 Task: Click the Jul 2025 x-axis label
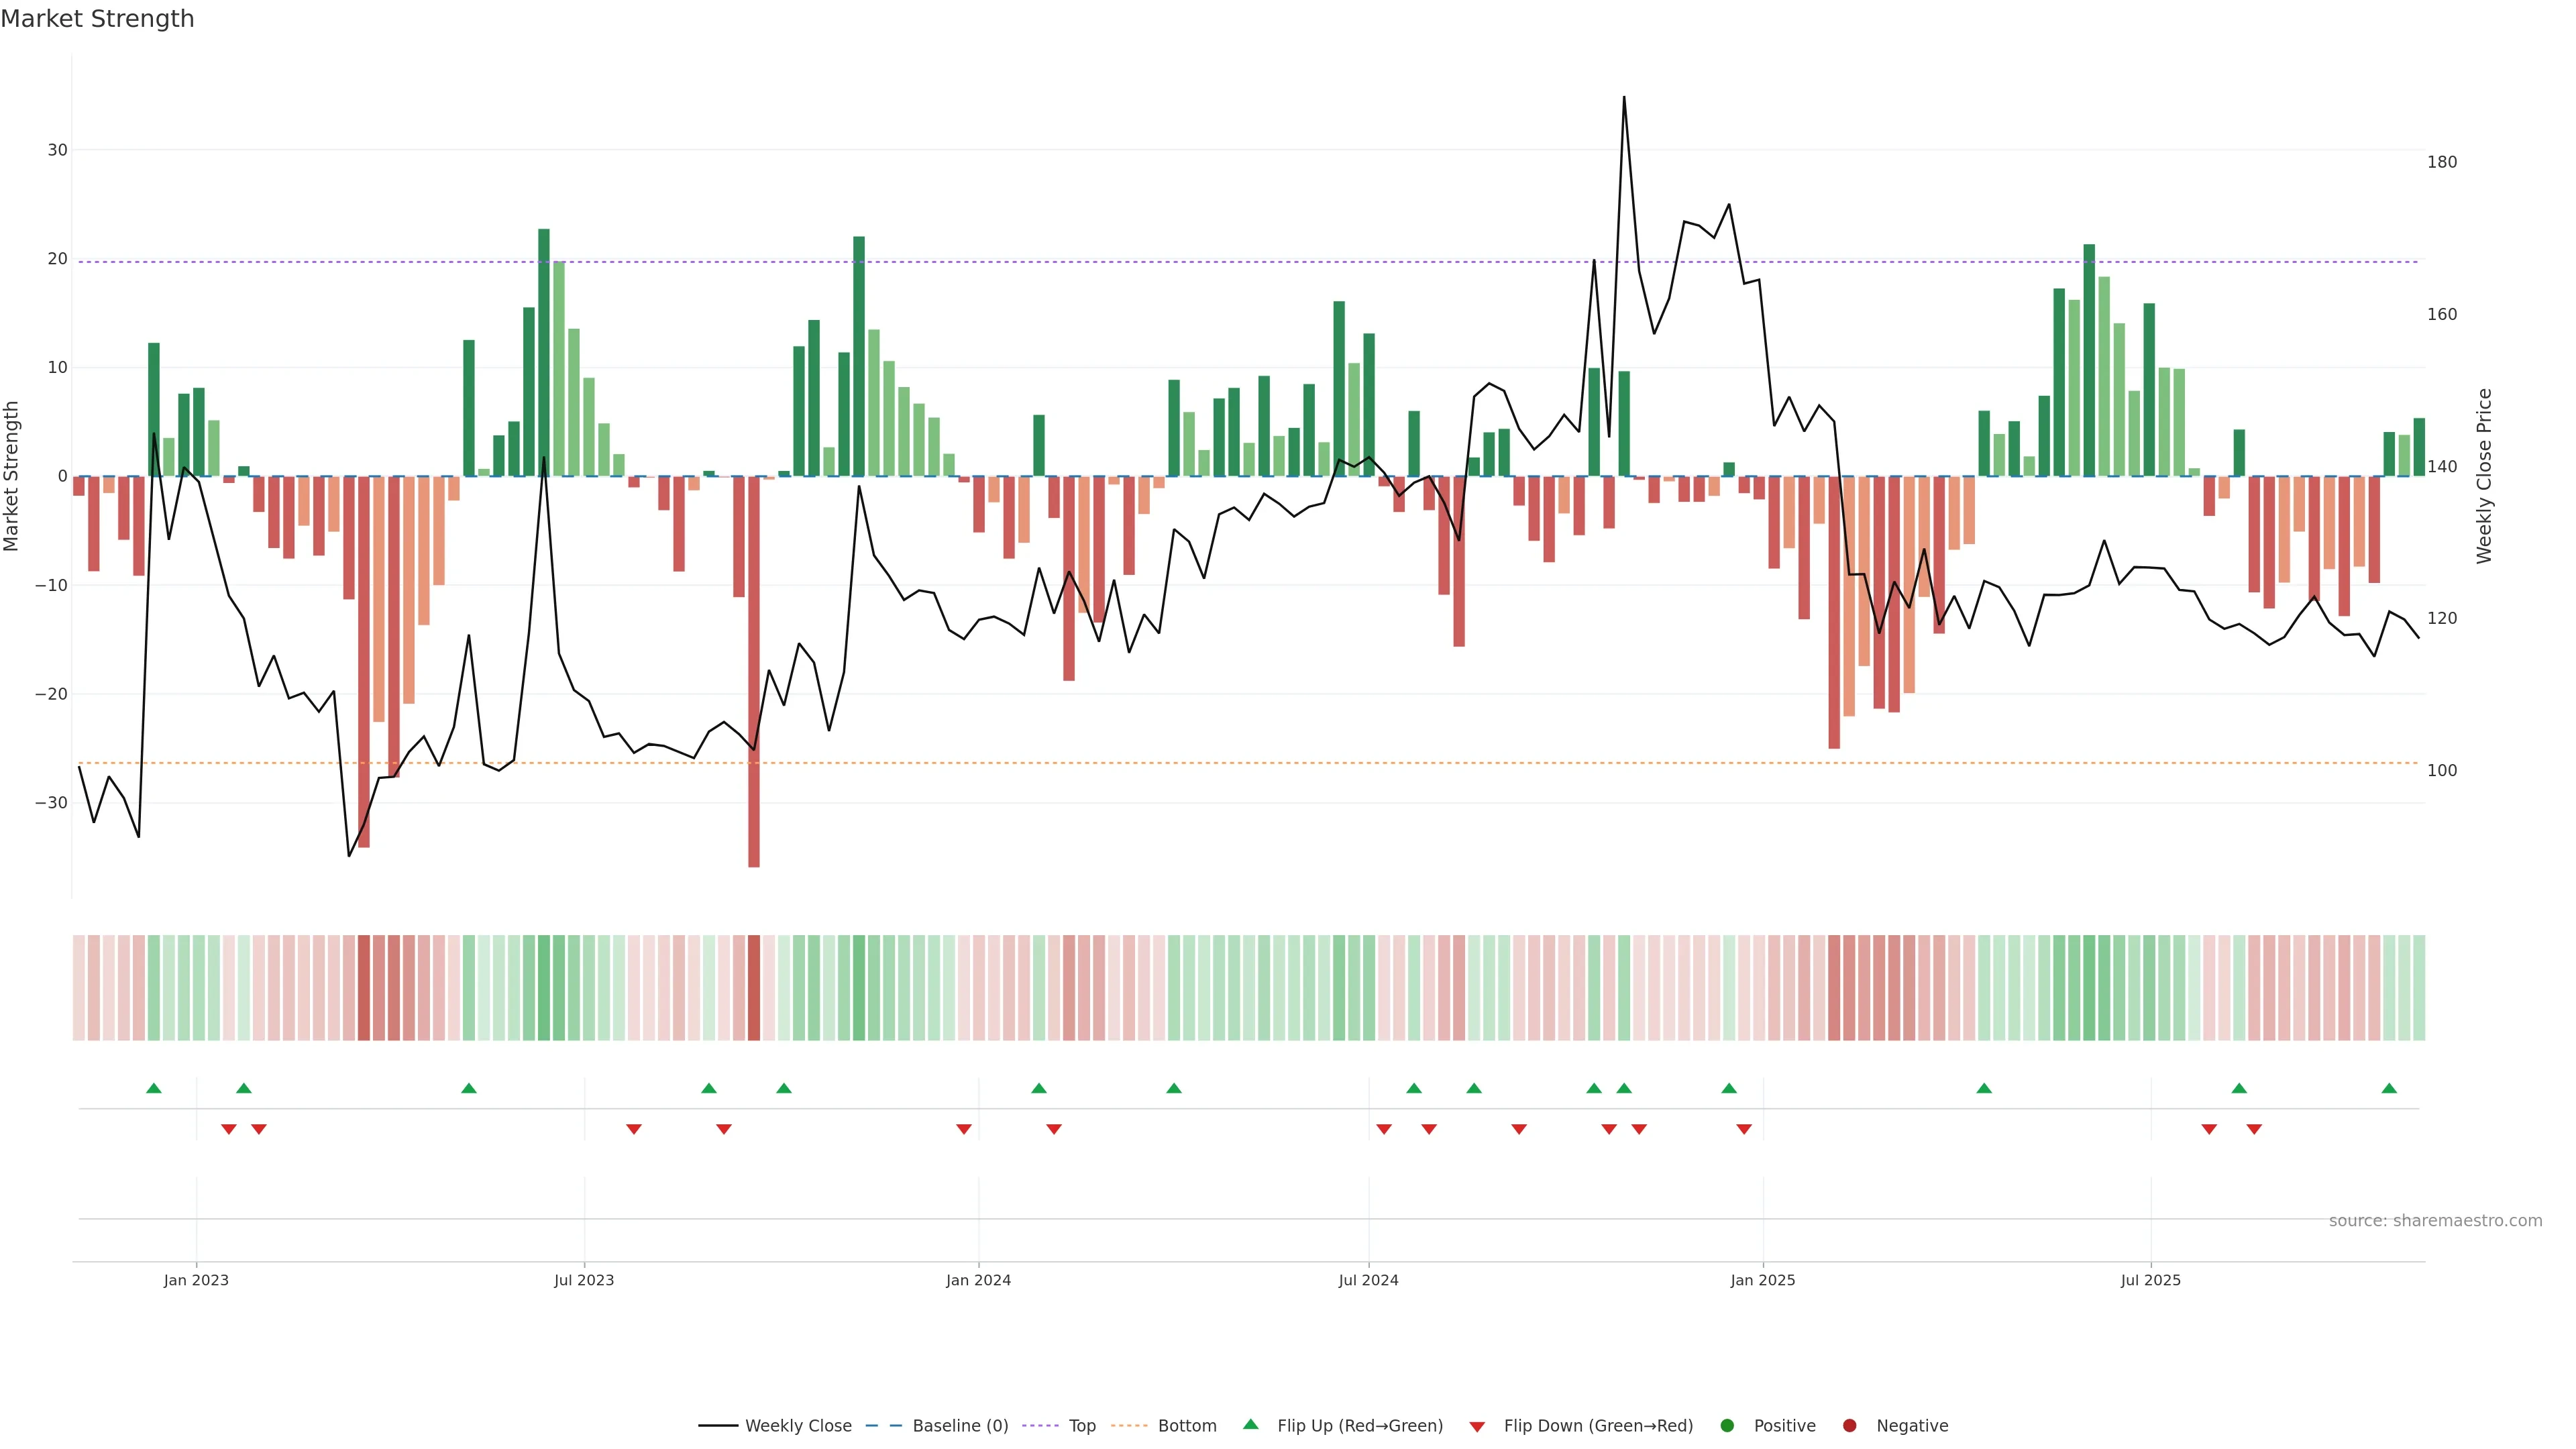pyautogui.click(x=2150, y=1280)
